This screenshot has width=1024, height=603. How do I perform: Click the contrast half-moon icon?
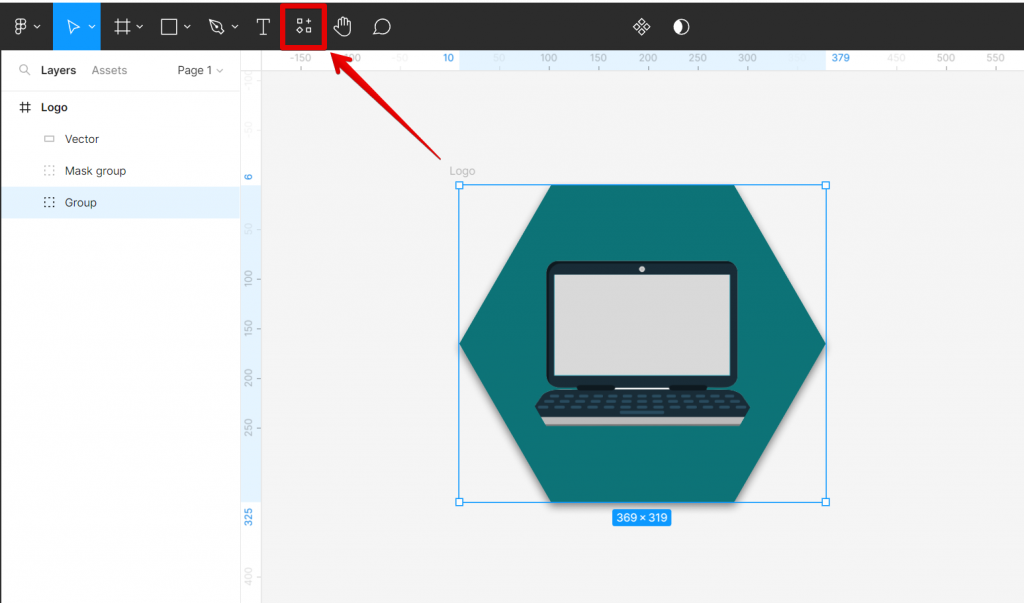point(681,27)
